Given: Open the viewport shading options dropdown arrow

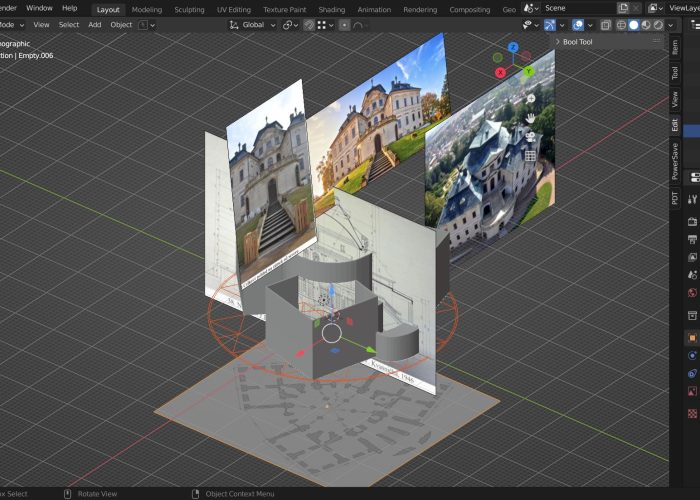Looking at the screenshot, I should pos(671,24).
